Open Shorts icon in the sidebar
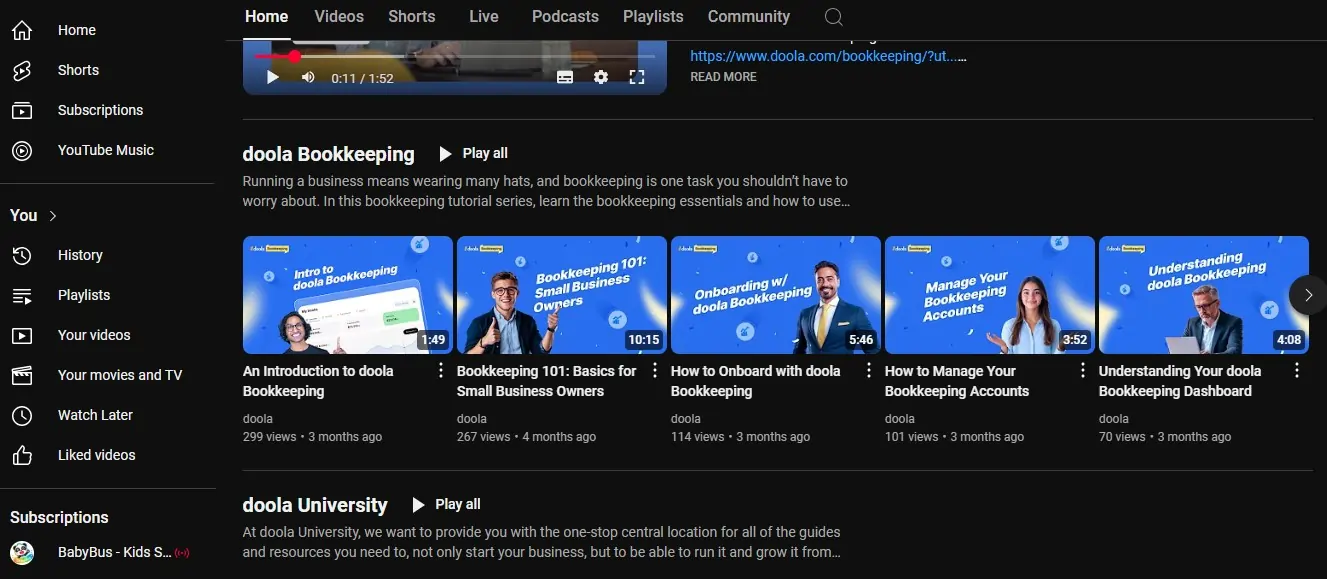Viewport: 1327px width, 579px height. tap(22, 70)
